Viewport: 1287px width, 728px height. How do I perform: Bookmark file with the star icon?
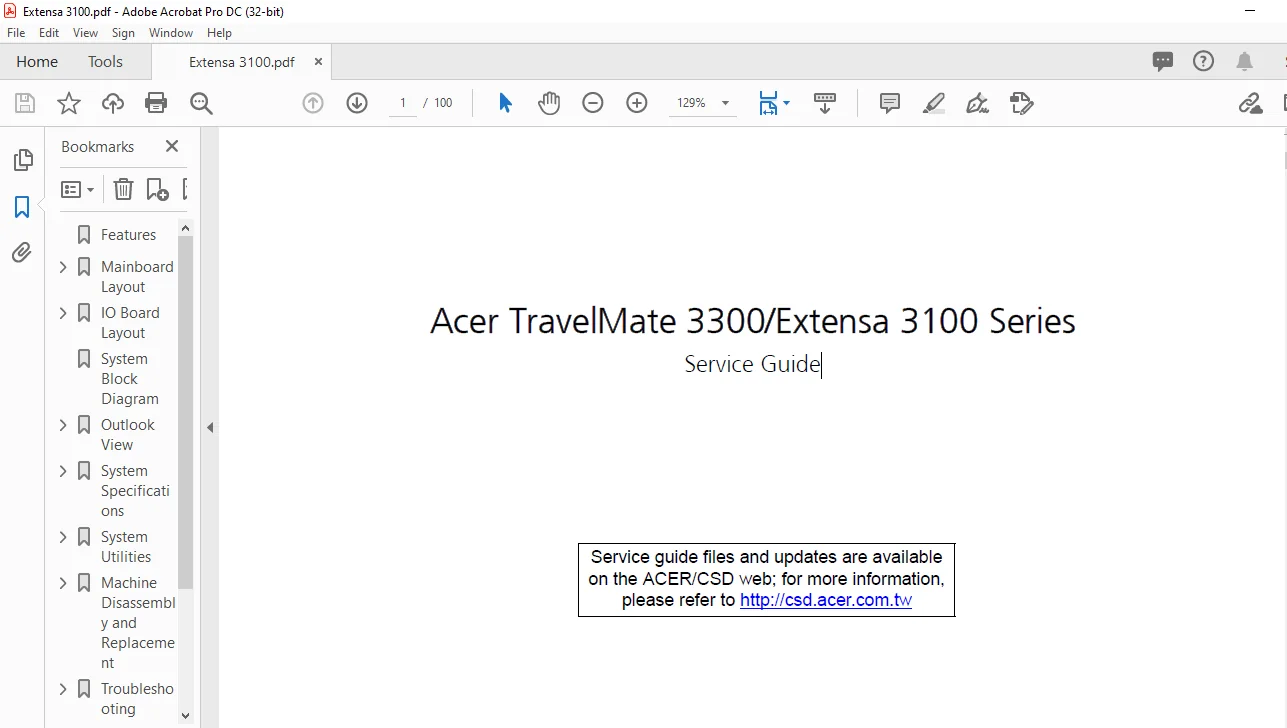(69, 103)
